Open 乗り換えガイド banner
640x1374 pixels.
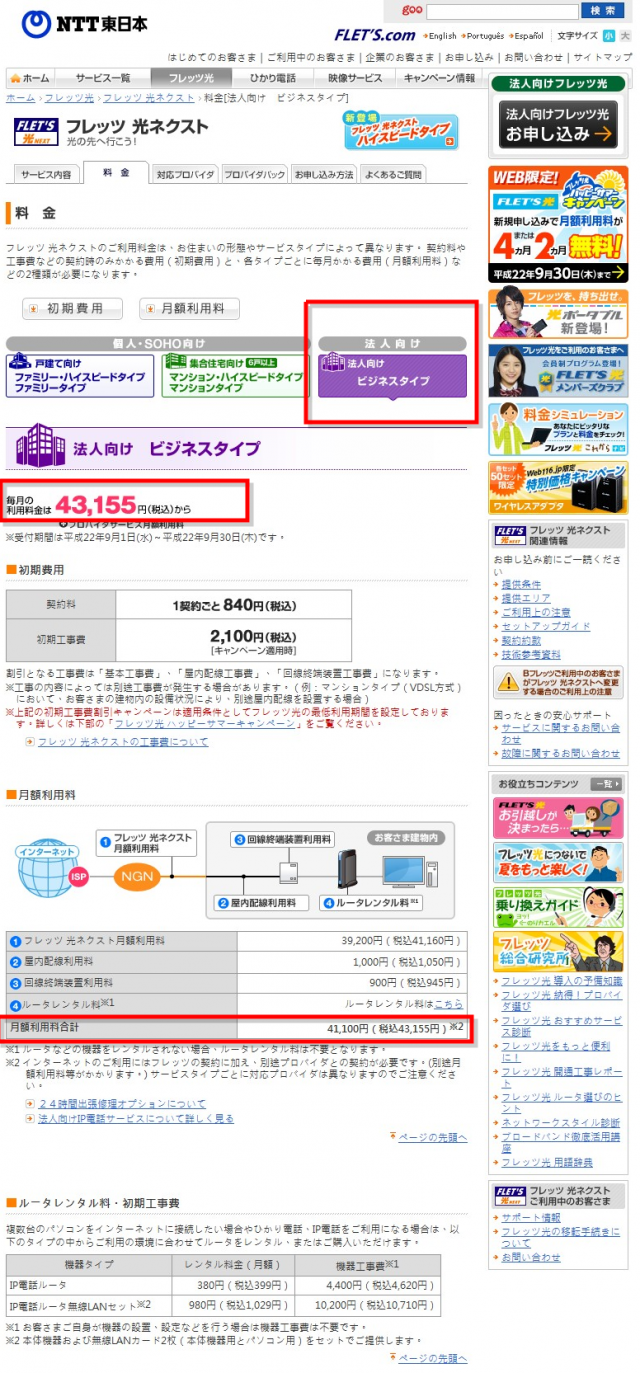pos(559,907)
